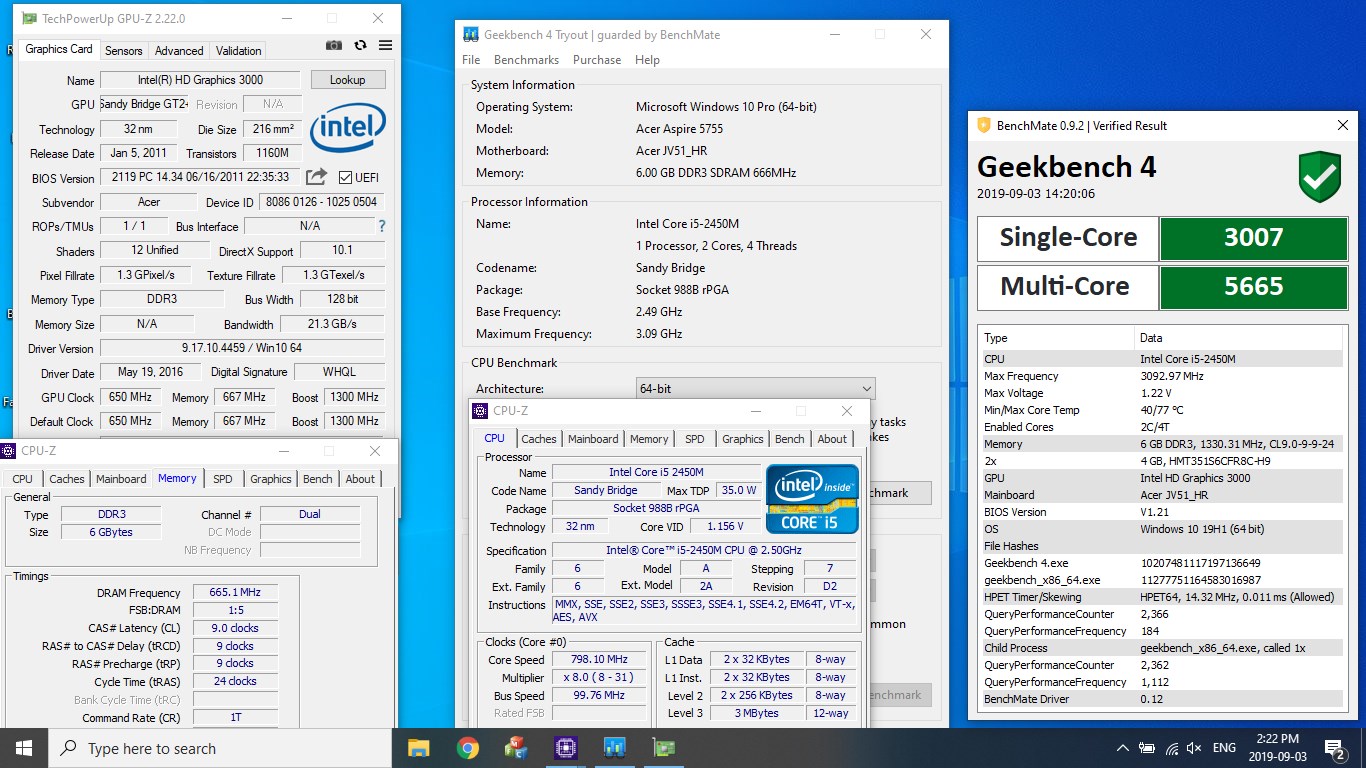This screenshot has height=768, width=1366.
Task: Click the DRAM Frequency value 665.1 MHz
Action: [x=236, y=593]
